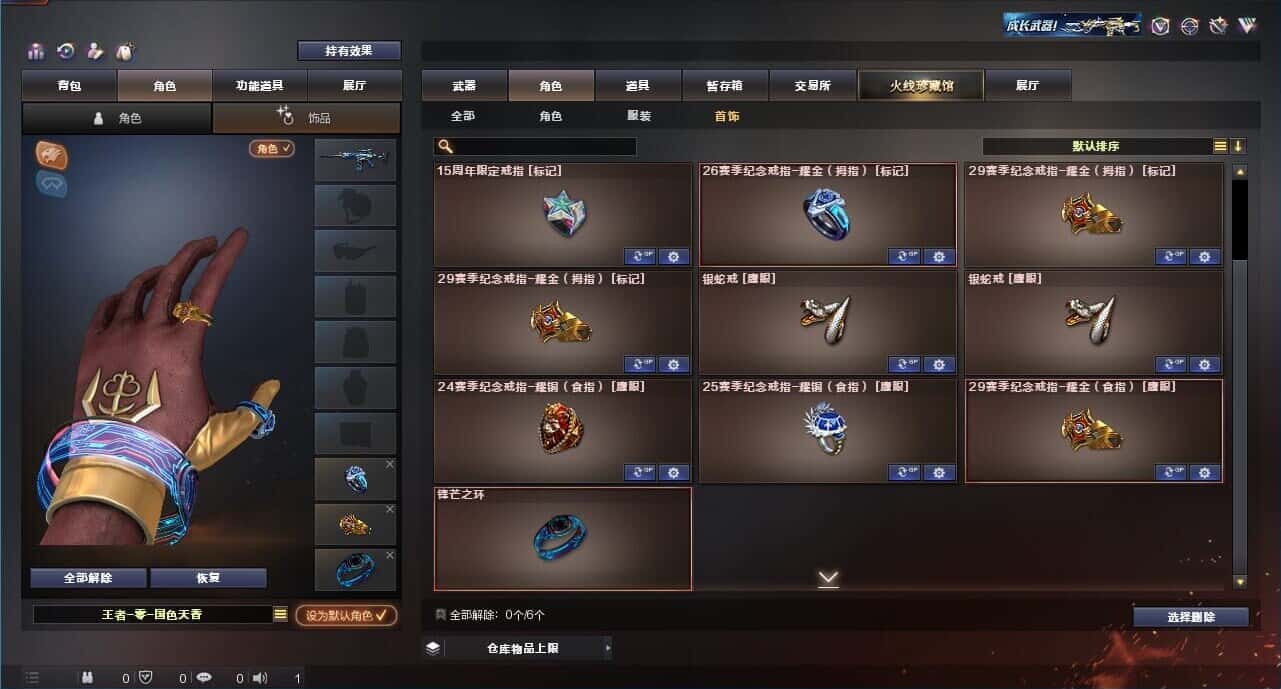Image resolution: width=1281 pixels, height=689 pixels.
Task: Toggle the 角色 checkmark pill over character preview
Action: (x=272, y=148)
